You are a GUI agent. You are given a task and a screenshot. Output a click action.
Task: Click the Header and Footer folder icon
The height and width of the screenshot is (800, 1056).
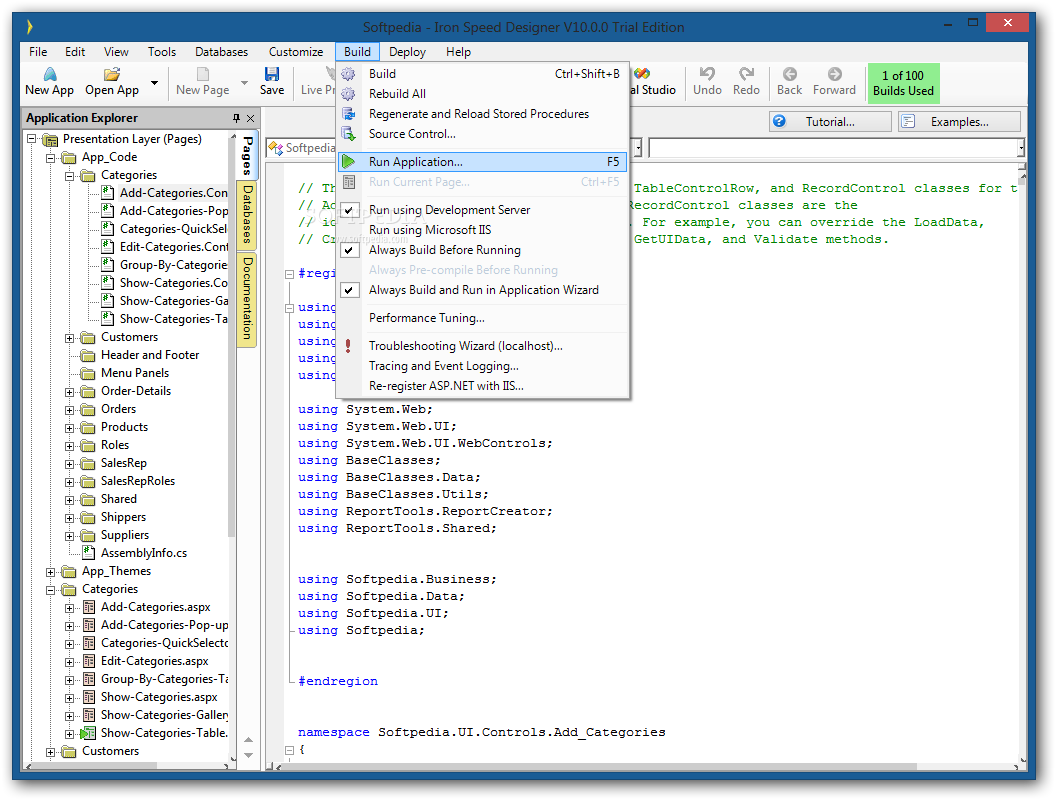(x=88, y=355)
